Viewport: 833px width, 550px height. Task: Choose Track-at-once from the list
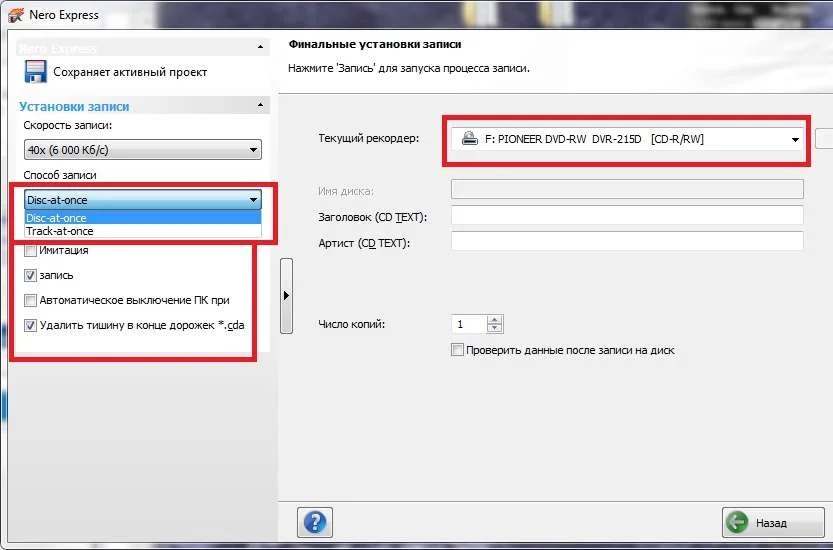click(x=143, y=231)
